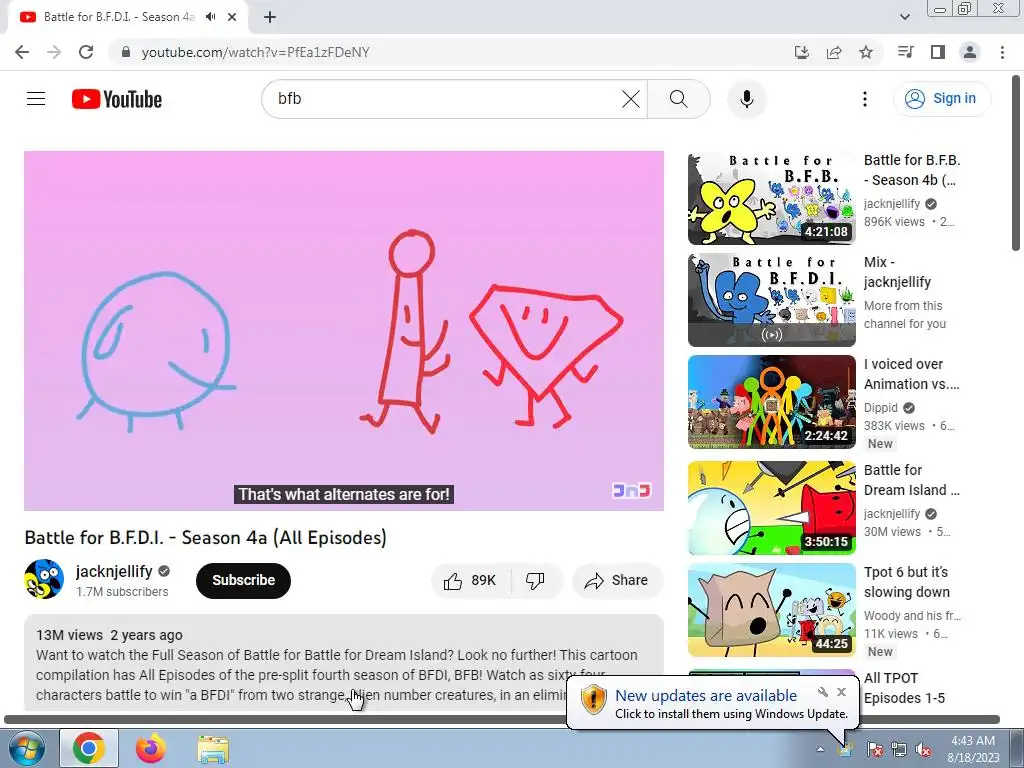Viewport: 1024px width, 768px height.
Task: Click New updates are available notification
Action: click(706, 696)
